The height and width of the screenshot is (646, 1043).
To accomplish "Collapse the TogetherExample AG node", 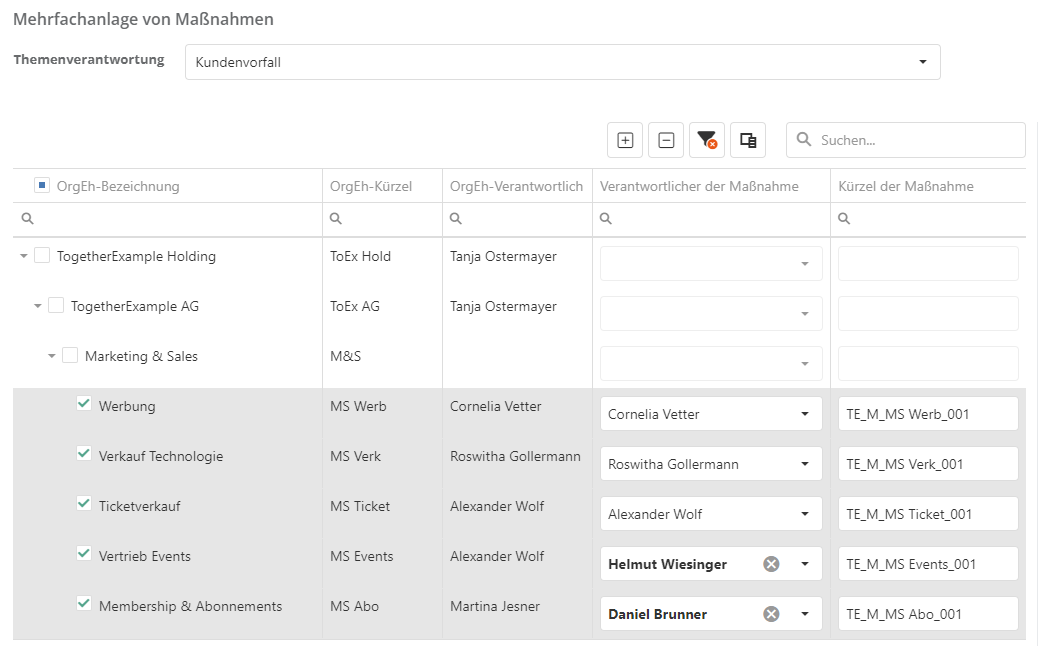I will tap(38, 306).
